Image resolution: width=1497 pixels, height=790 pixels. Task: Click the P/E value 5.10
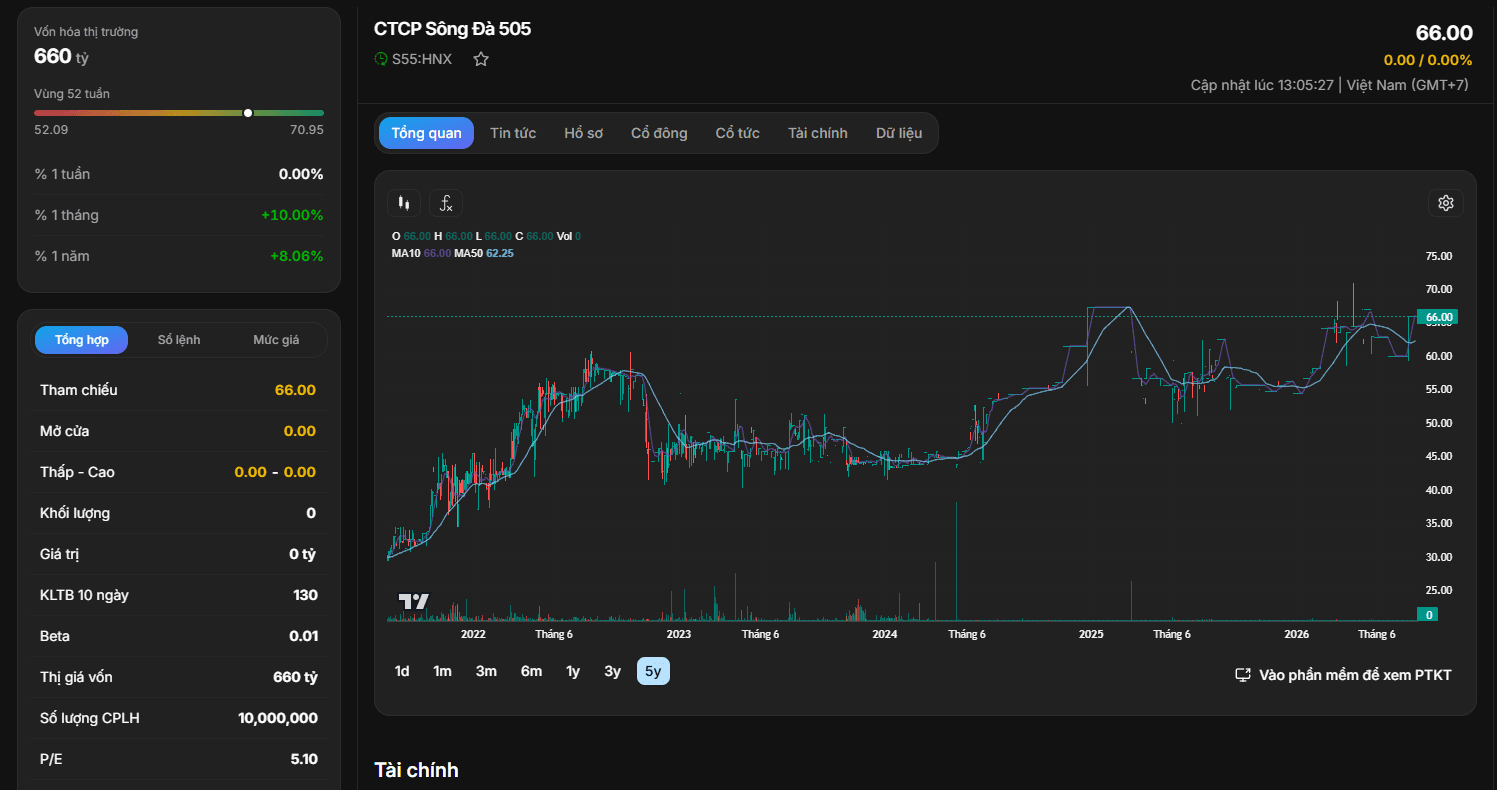click(304, 759)
